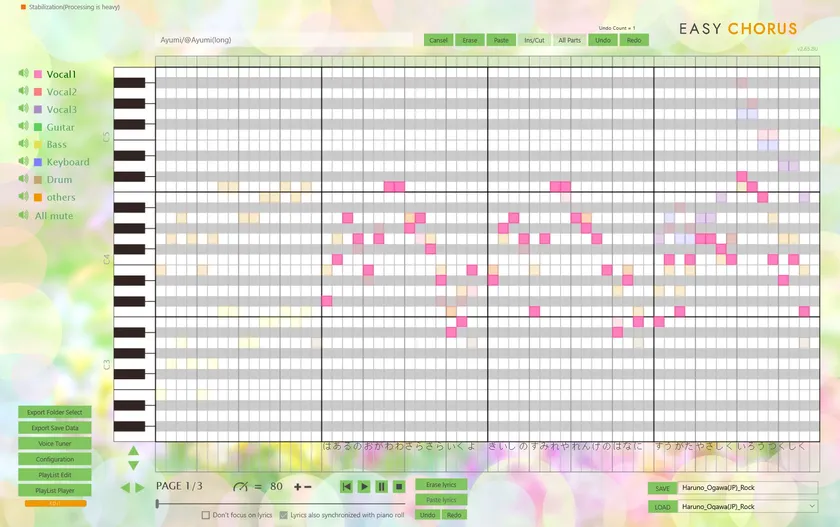Mute the Guitar track speaker icon
840x527 pixels.
tap(22, 127)
